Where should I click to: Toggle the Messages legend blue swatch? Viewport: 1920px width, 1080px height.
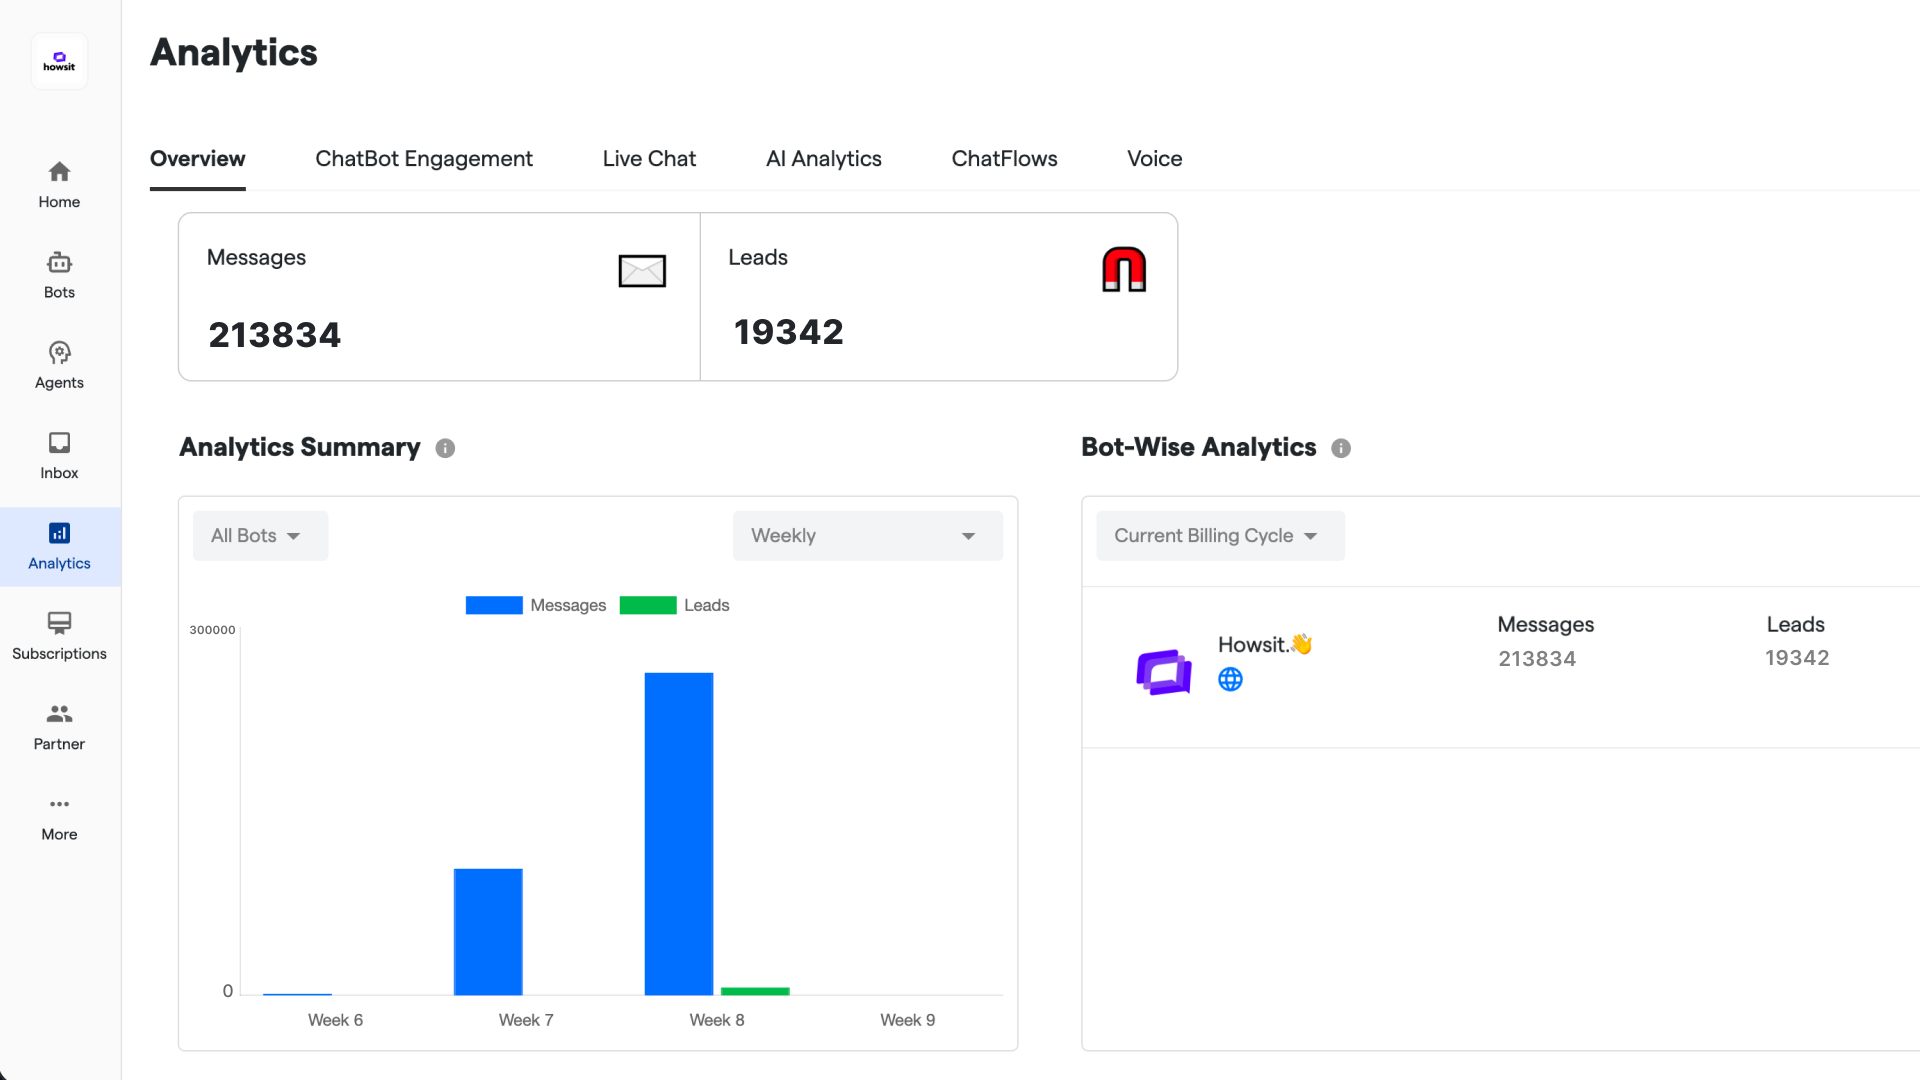(494, 605)
